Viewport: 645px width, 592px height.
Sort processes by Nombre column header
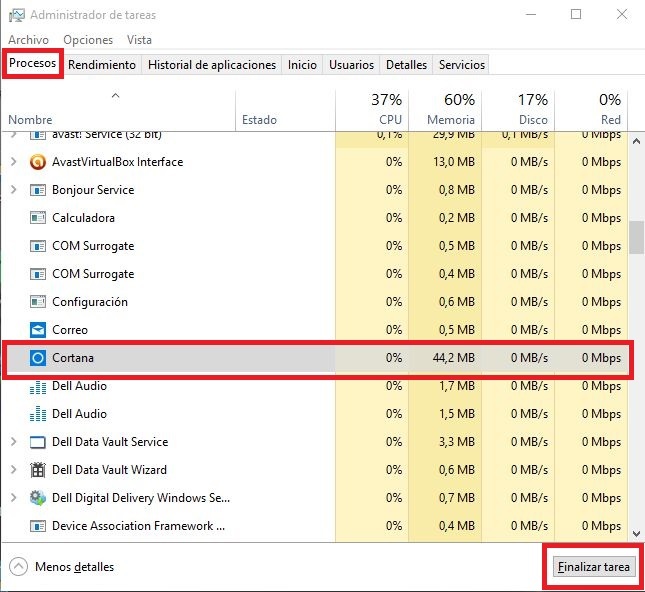[118, 110]
